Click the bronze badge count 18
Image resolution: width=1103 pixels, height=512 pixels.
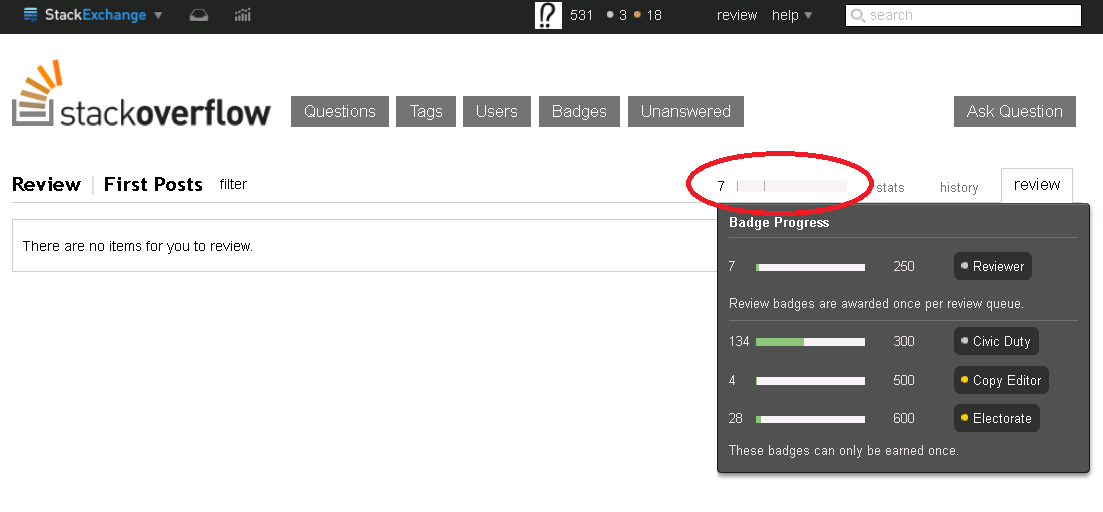pyautogui.click(x=648, y=15)
